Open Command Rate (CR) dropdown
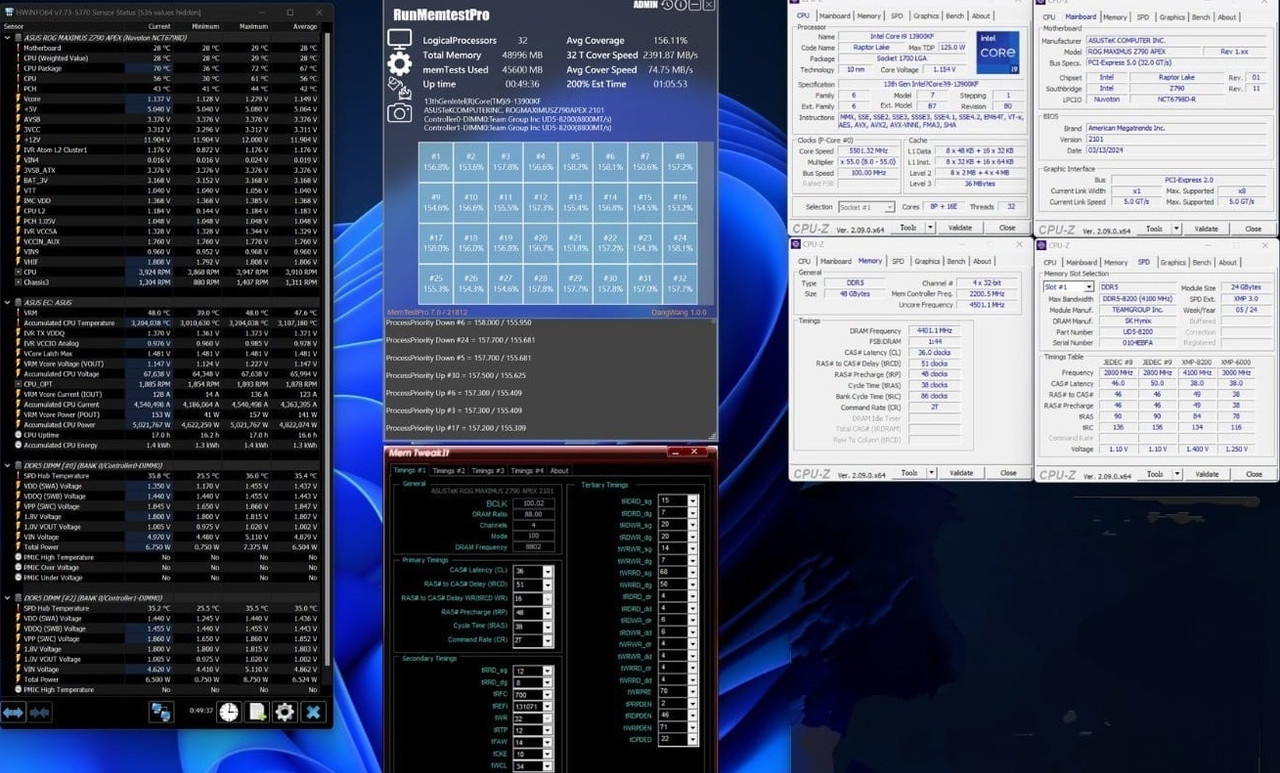 click(547, 640)
